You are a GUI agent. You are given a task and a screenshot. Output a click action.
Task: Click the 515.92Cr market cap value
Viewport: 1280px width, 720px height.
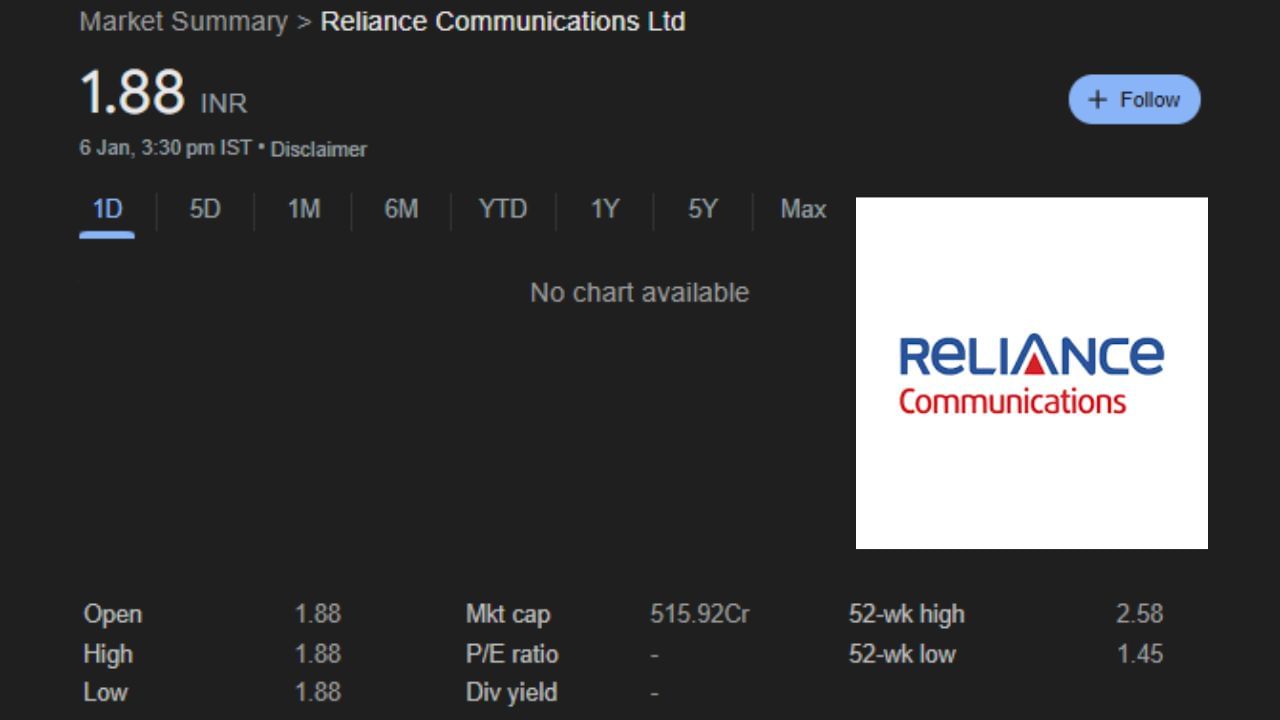700,614
